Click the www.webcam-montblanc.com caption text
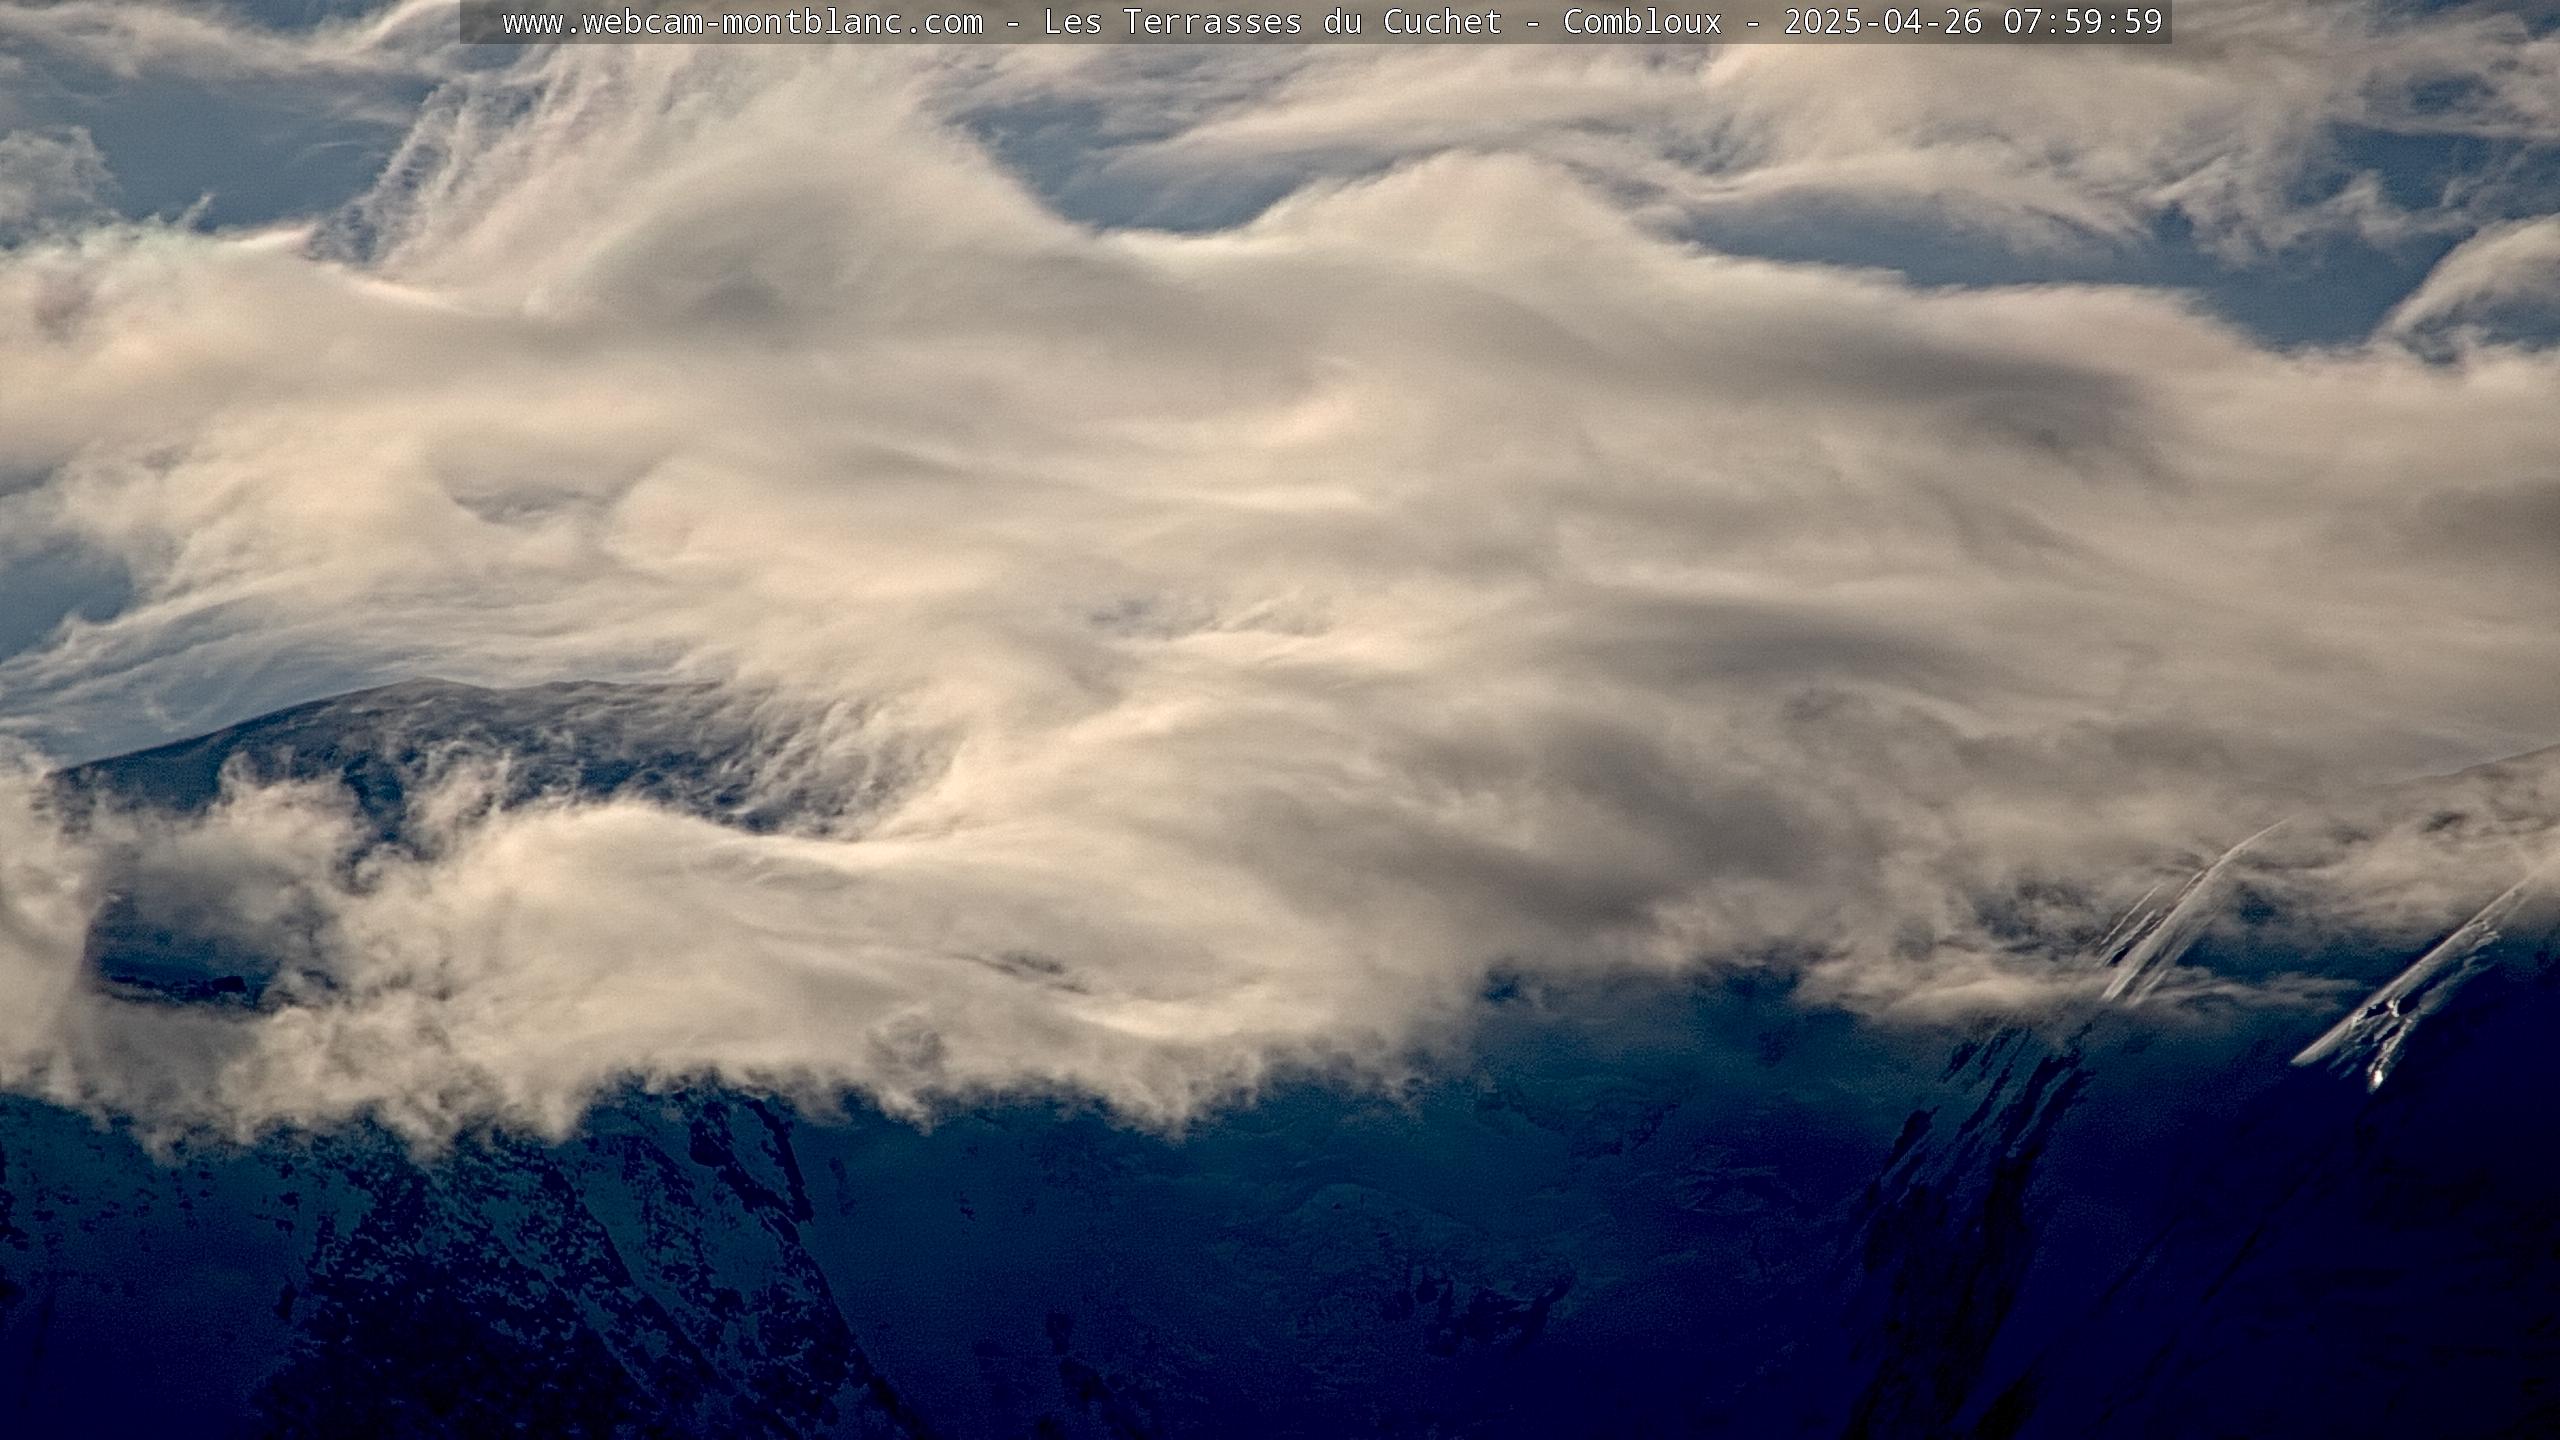 (742, 22)
